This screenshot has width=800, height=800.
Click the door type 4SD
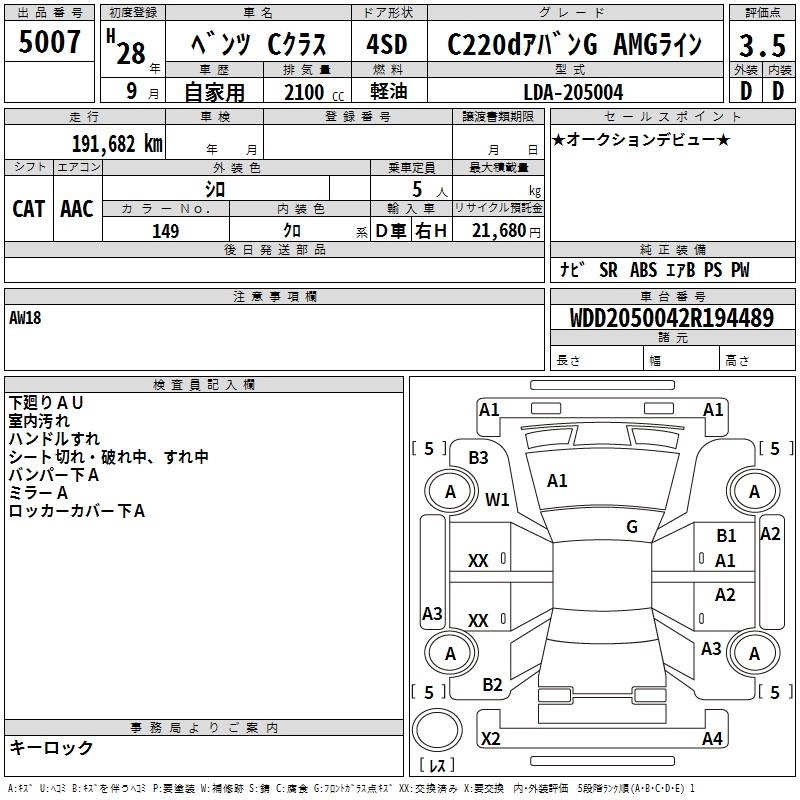[x=387, y=44]
